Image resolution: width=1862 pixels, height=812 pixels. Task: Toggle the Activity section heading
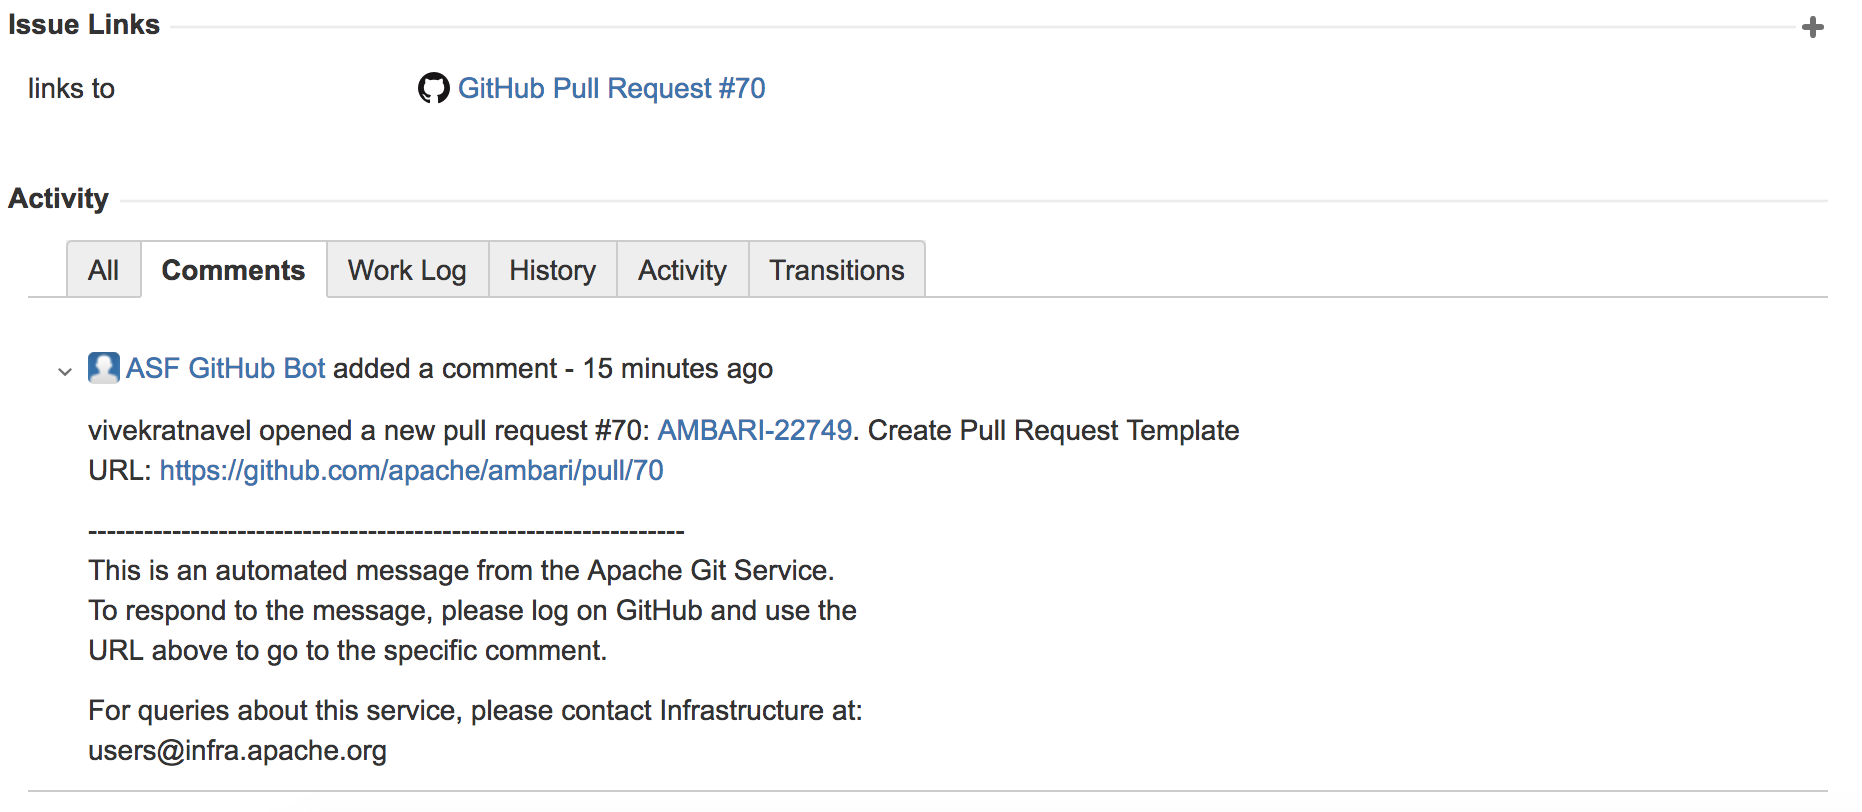(58, 198)
